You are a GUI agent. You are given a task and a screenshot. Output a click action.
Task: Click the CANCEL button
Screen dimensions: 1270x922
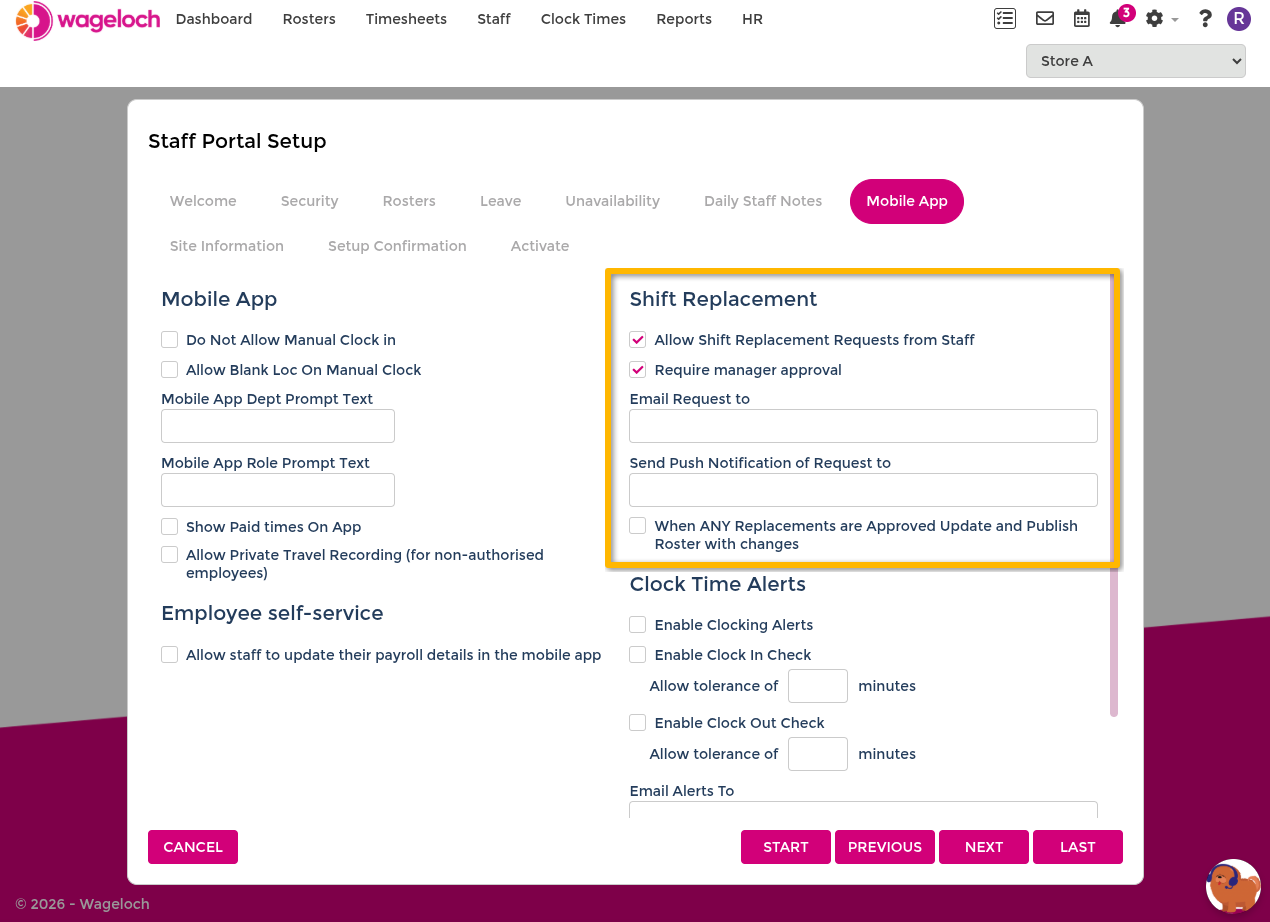point(193,847)
